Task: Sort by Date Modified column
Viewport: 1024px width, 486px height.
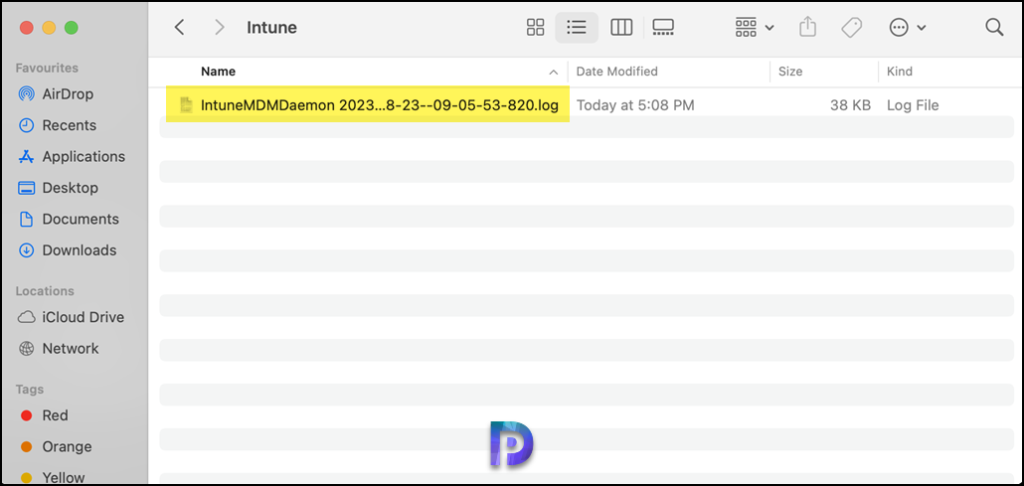Action: [x=616, y=71]
